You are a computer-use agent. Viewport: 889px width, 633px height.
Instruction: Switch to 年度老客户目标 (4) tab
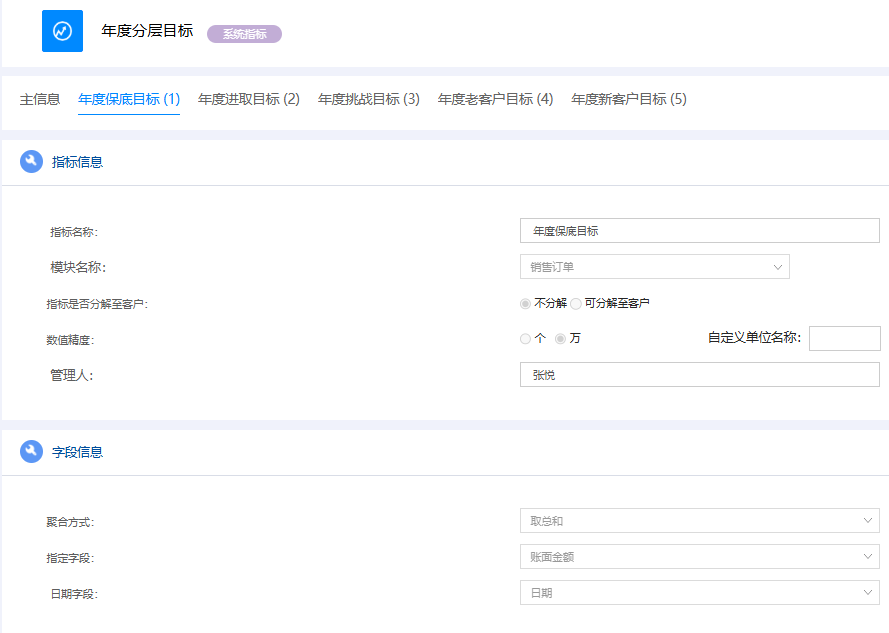click(x=496, y=99)
